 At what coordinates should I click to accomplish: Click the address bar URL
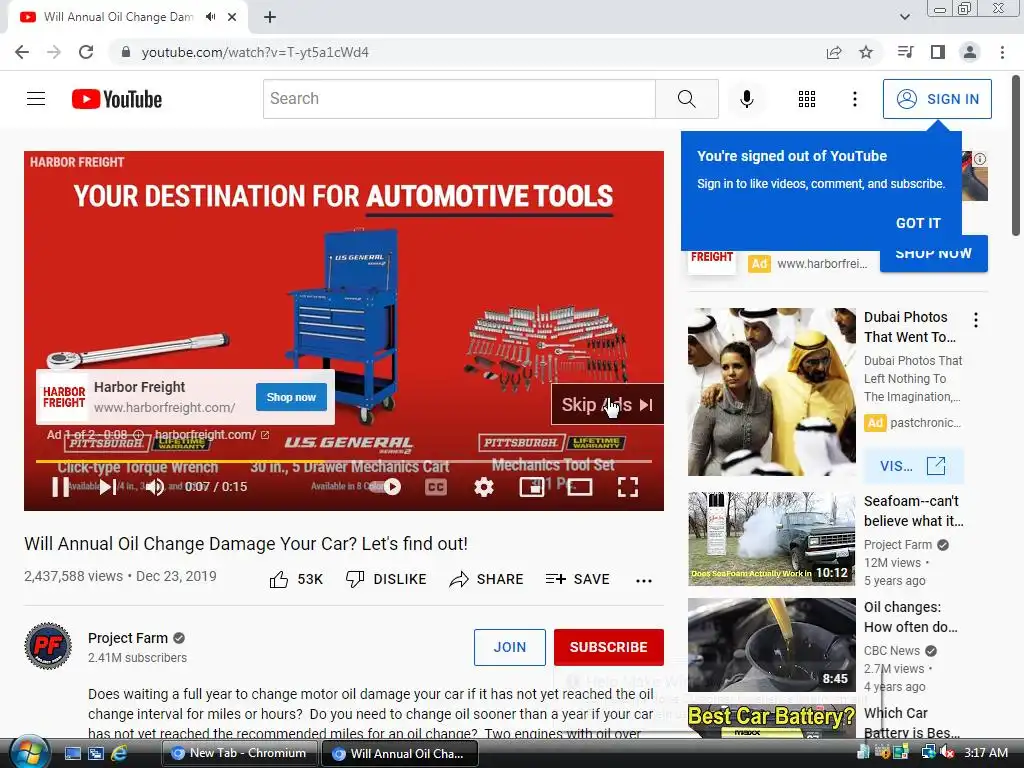pos(255,52)
